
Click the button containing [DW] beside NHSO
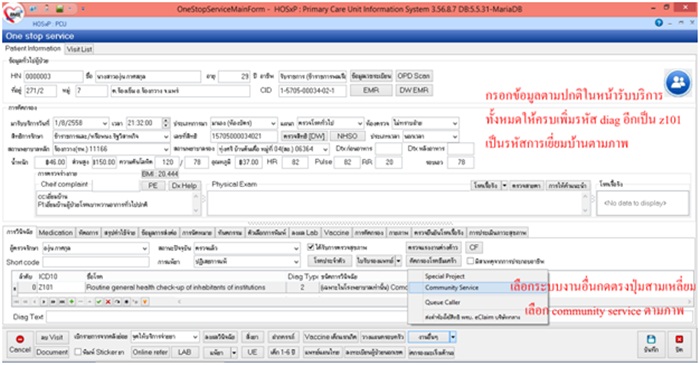click(x=304, y=136)
